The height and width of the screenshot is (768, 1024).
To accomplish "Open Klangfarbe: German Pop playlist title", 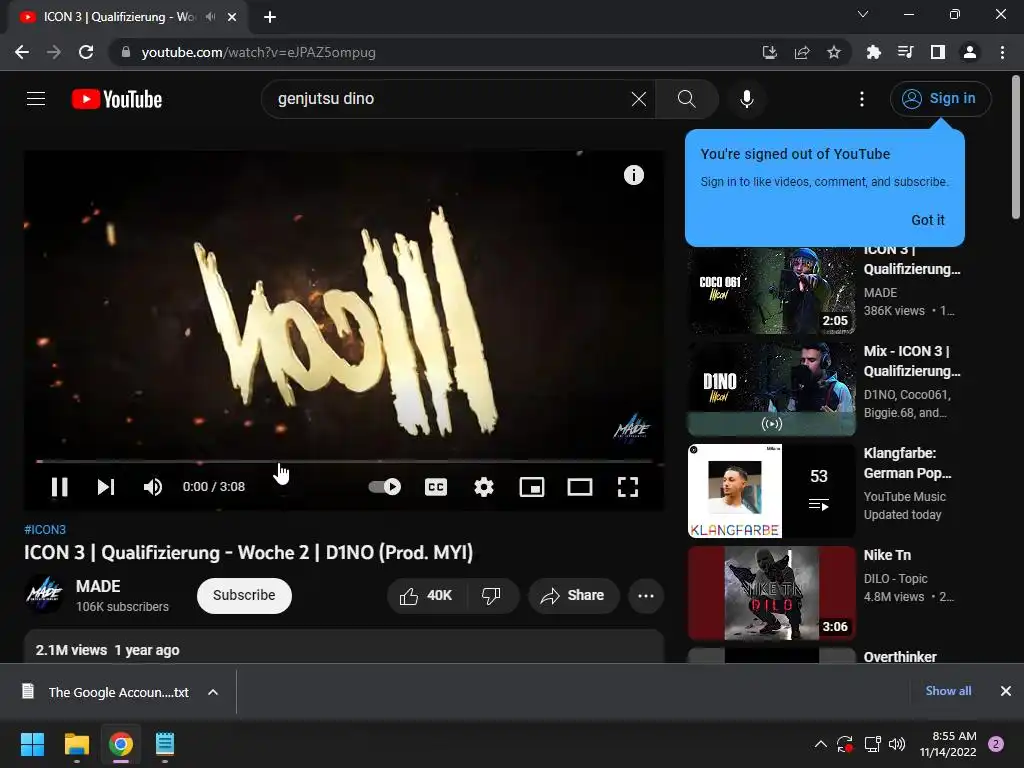I will click(x=908, y=463).
